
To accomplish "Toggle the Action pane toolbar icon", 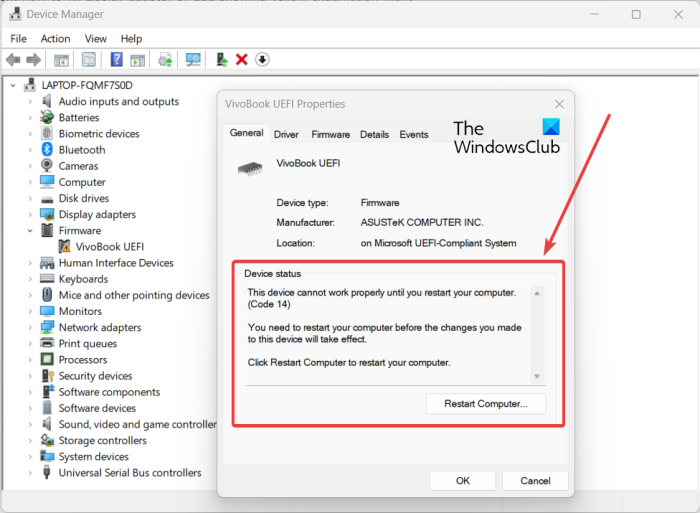I will (138, 60).
